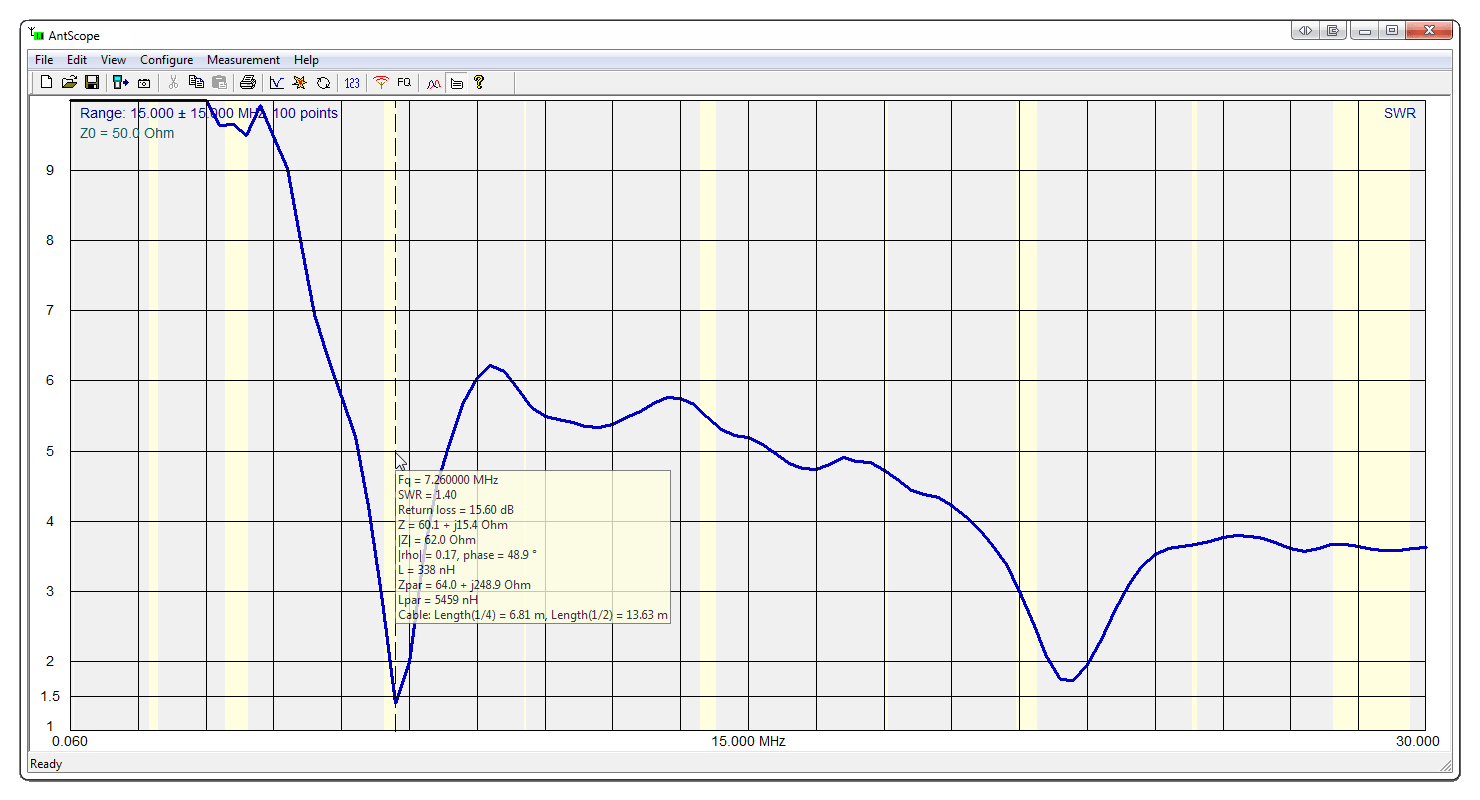Open the Measurement menu
The width and height of the screenshot is (1480, 800).
tap(243, 60)
